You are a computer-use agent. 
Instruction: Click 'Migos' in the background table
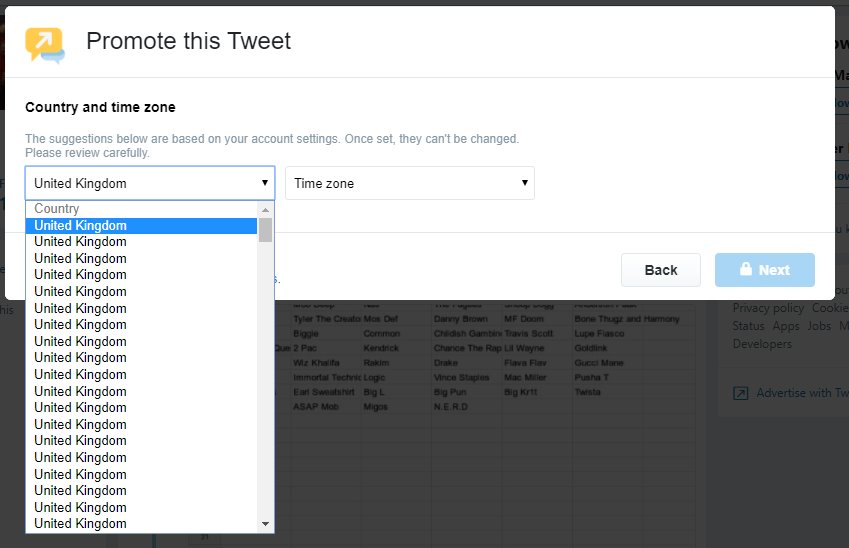375,407
